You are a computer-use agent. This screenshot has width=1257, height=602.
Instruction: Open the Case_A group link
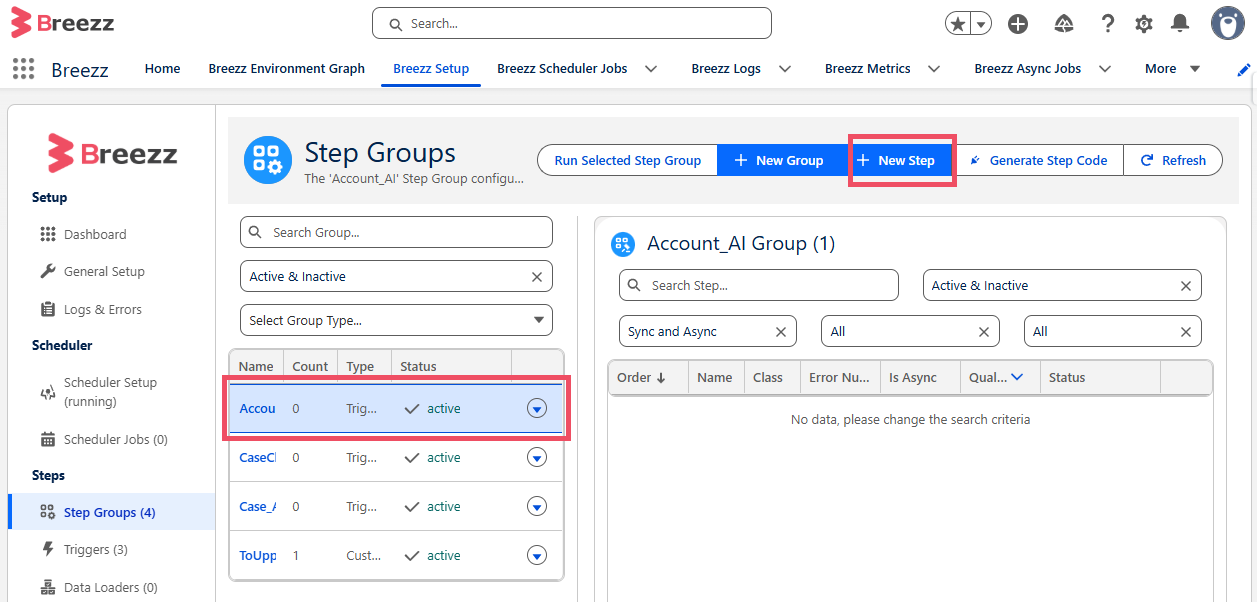click(258, 506)
